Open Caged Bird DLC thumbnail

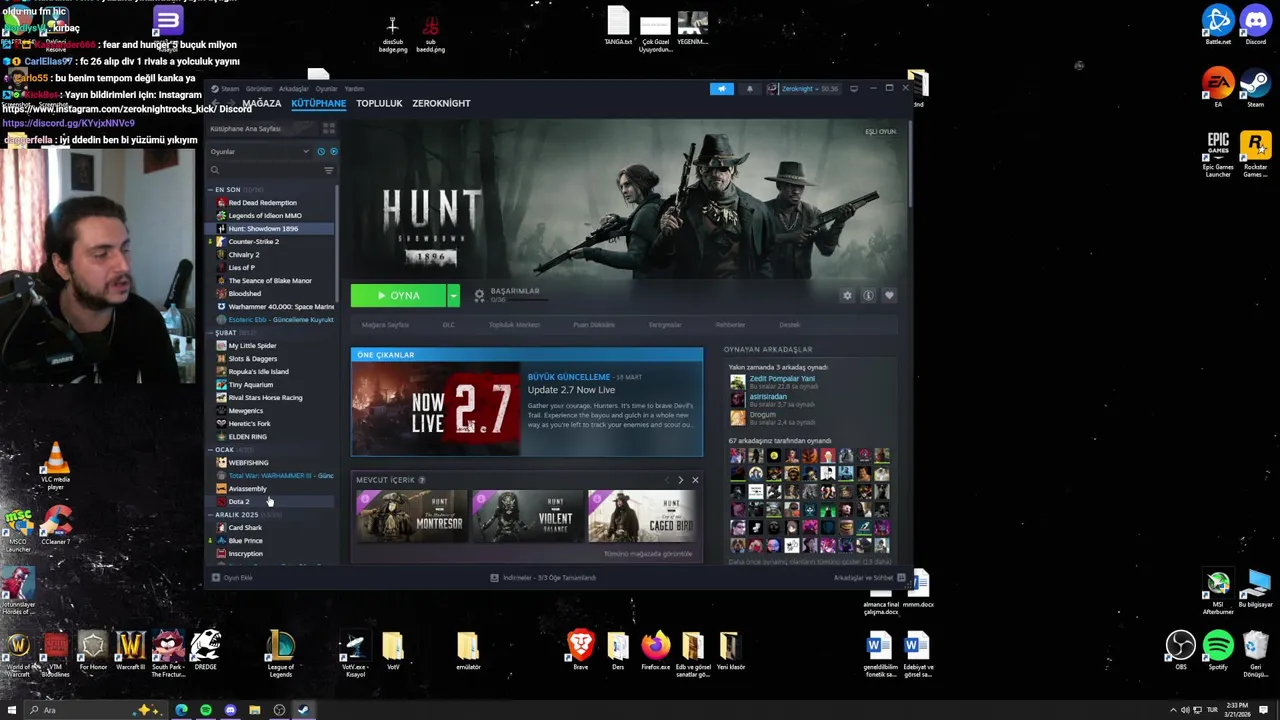coord(641,516)
